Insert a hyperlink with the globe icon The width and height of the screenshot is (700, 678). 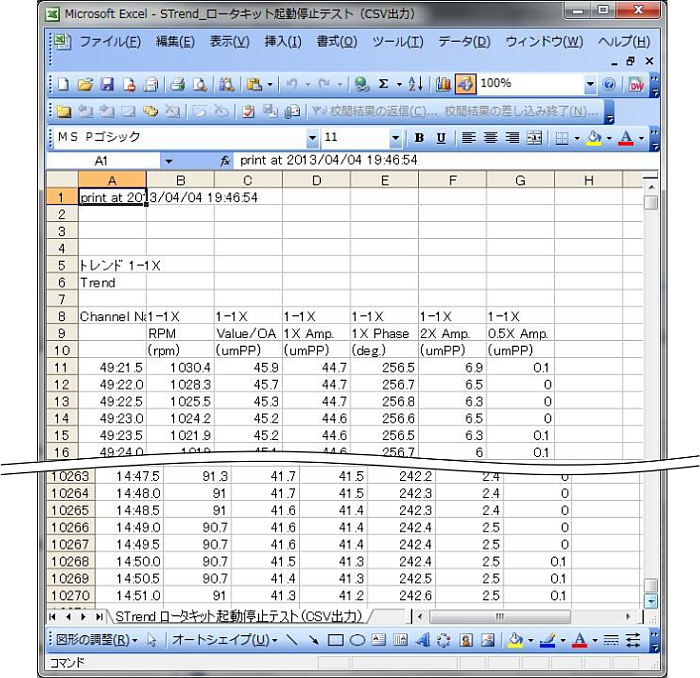click(362, 84)
